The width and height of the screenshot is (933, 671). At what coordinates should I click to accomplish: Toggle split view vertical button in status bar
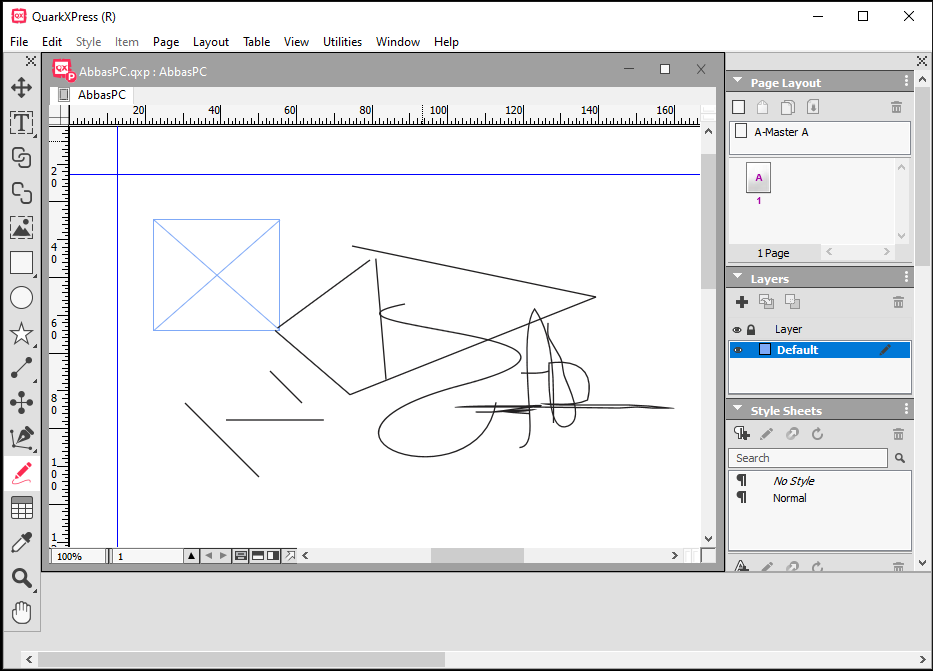pyautogui.click(x=273, y=556)
